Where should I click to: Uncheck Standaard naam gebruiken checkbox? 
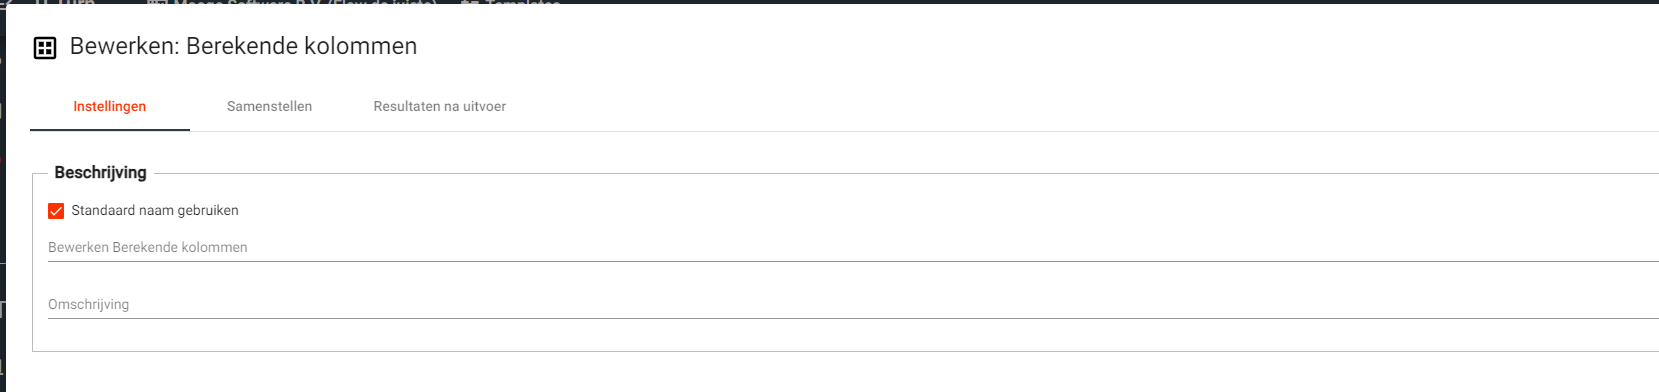click(56, 211)
